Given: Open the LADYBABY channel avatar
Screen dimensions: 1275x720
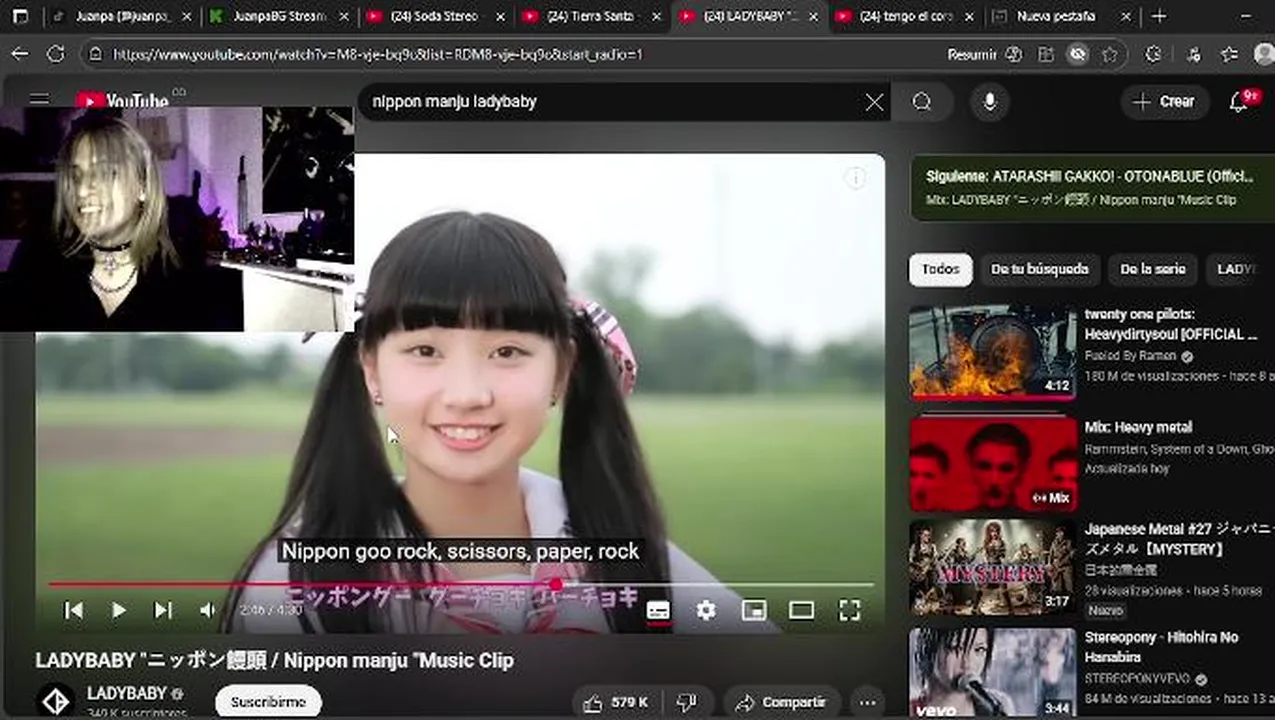Looking at the screenshot, I should coord(56,701).
